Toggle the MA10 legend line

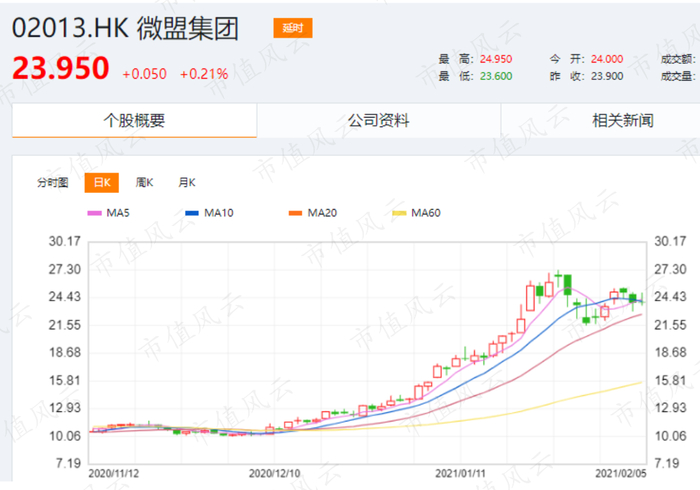pos(209,213)
